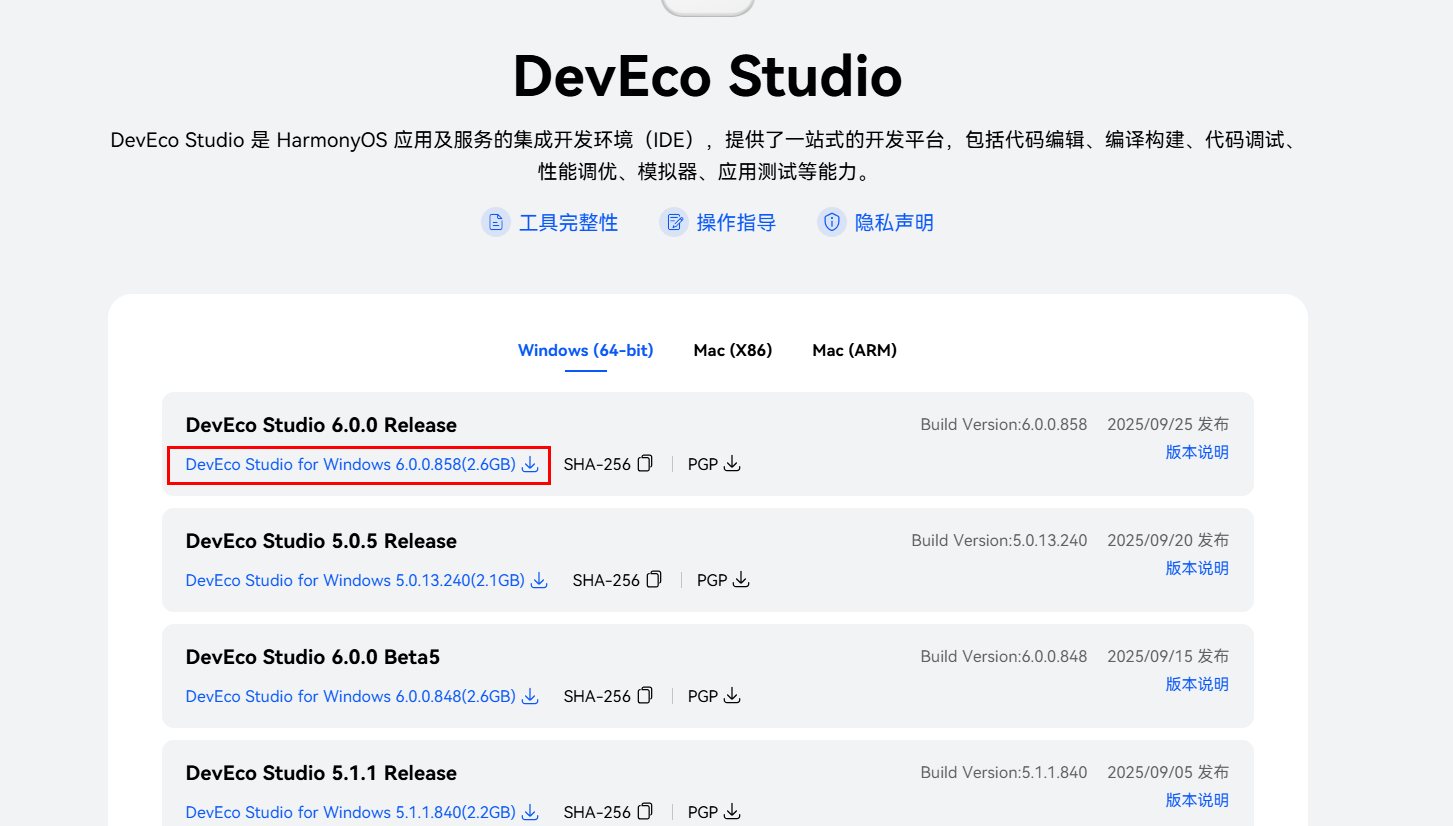The height and width of the screenshot is (826, 1453).
Task: Click the 操作指导 edit icon
Action: [x=674, y=222]
